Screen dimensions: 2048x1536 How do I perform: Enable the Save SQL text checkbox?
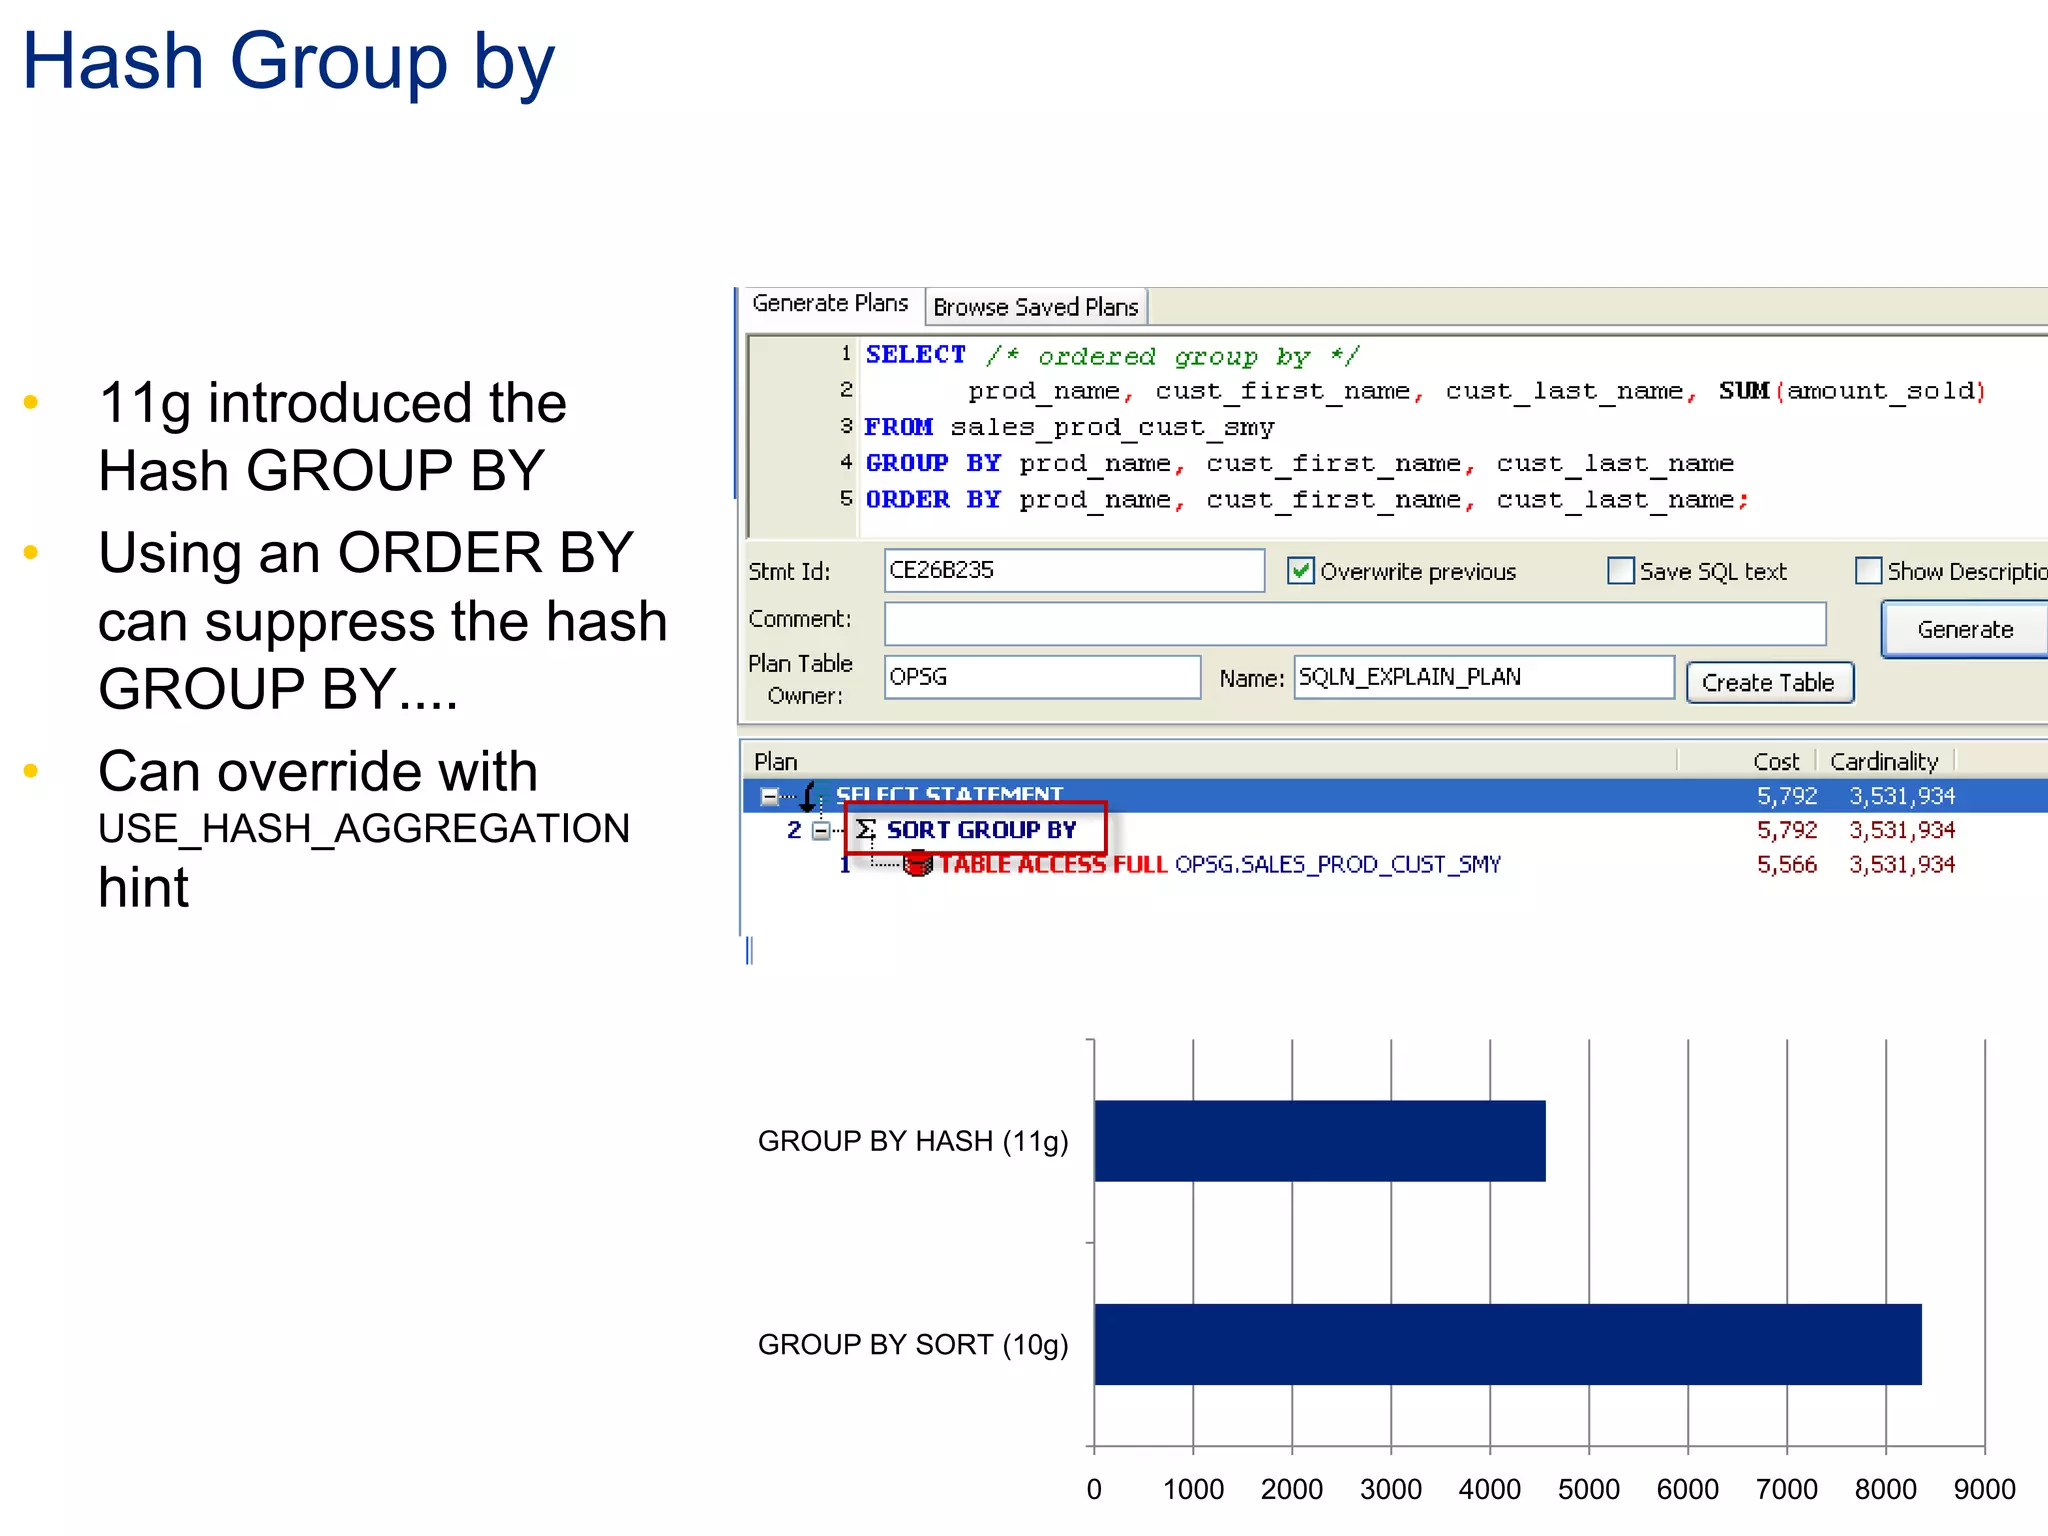(1620, 571)
